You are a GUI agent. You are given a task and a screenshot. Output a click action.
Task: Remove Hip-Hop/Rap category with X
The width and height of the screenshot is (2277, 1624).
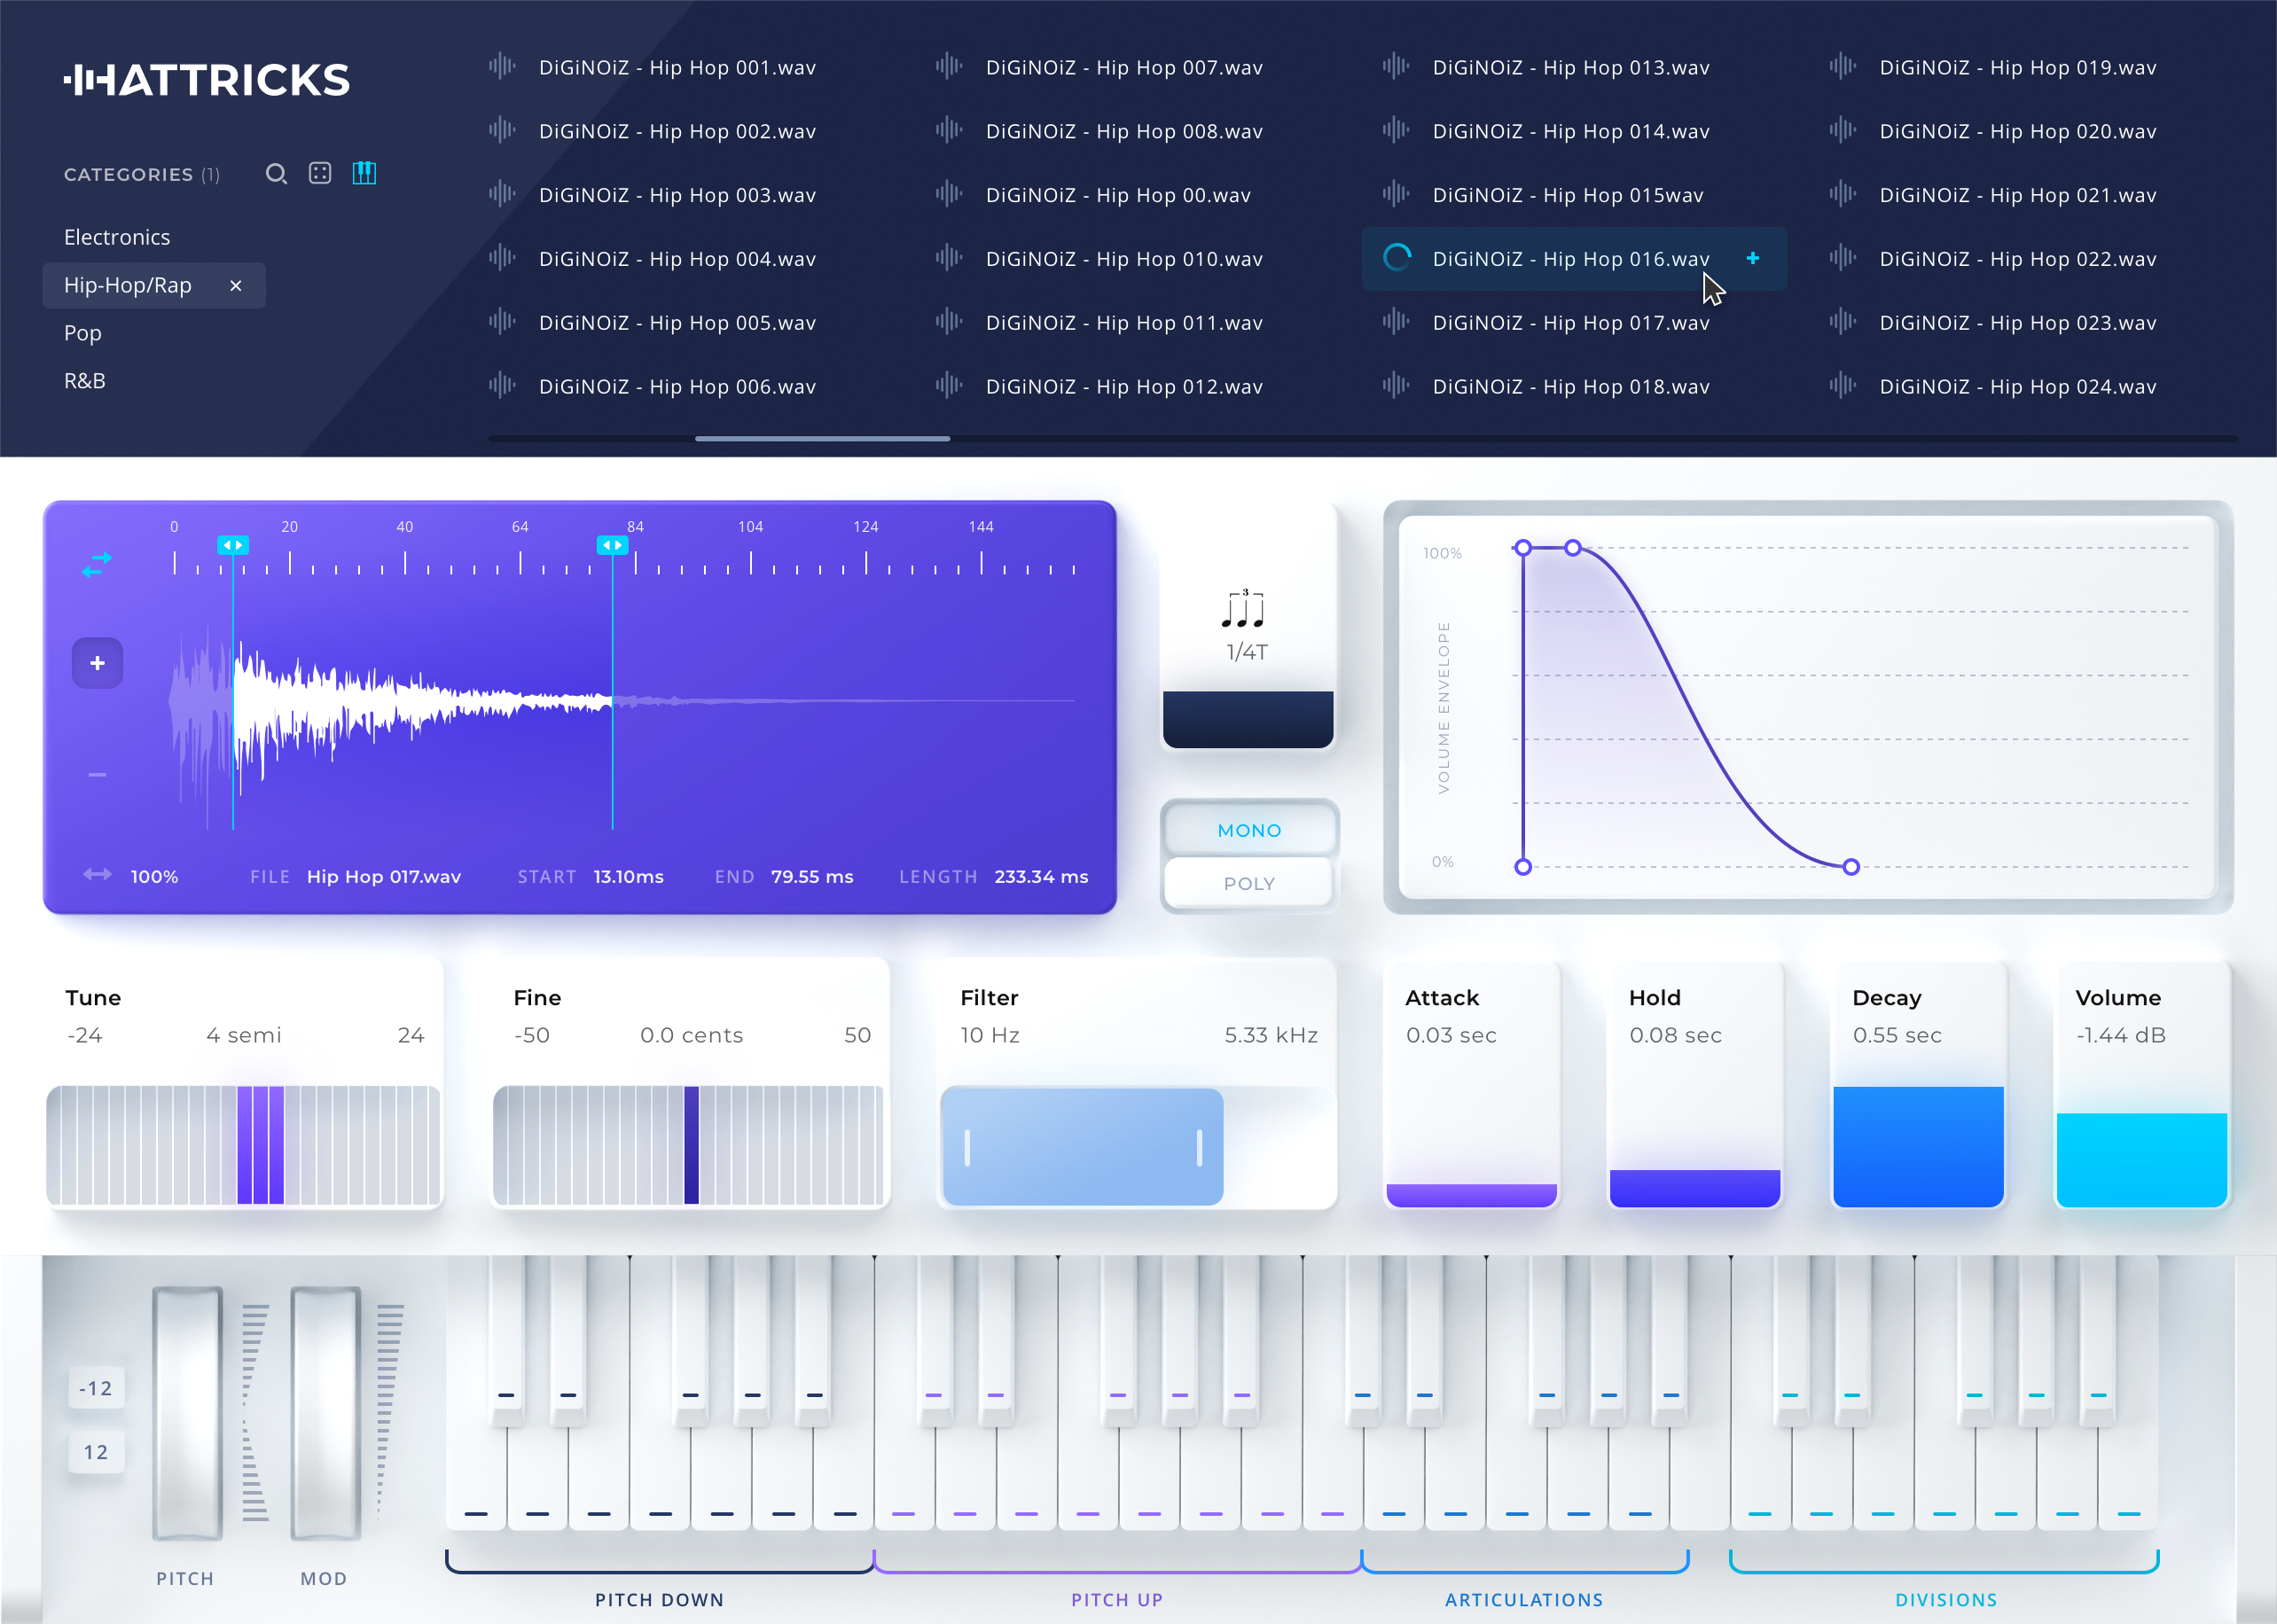tap(236, 286)
